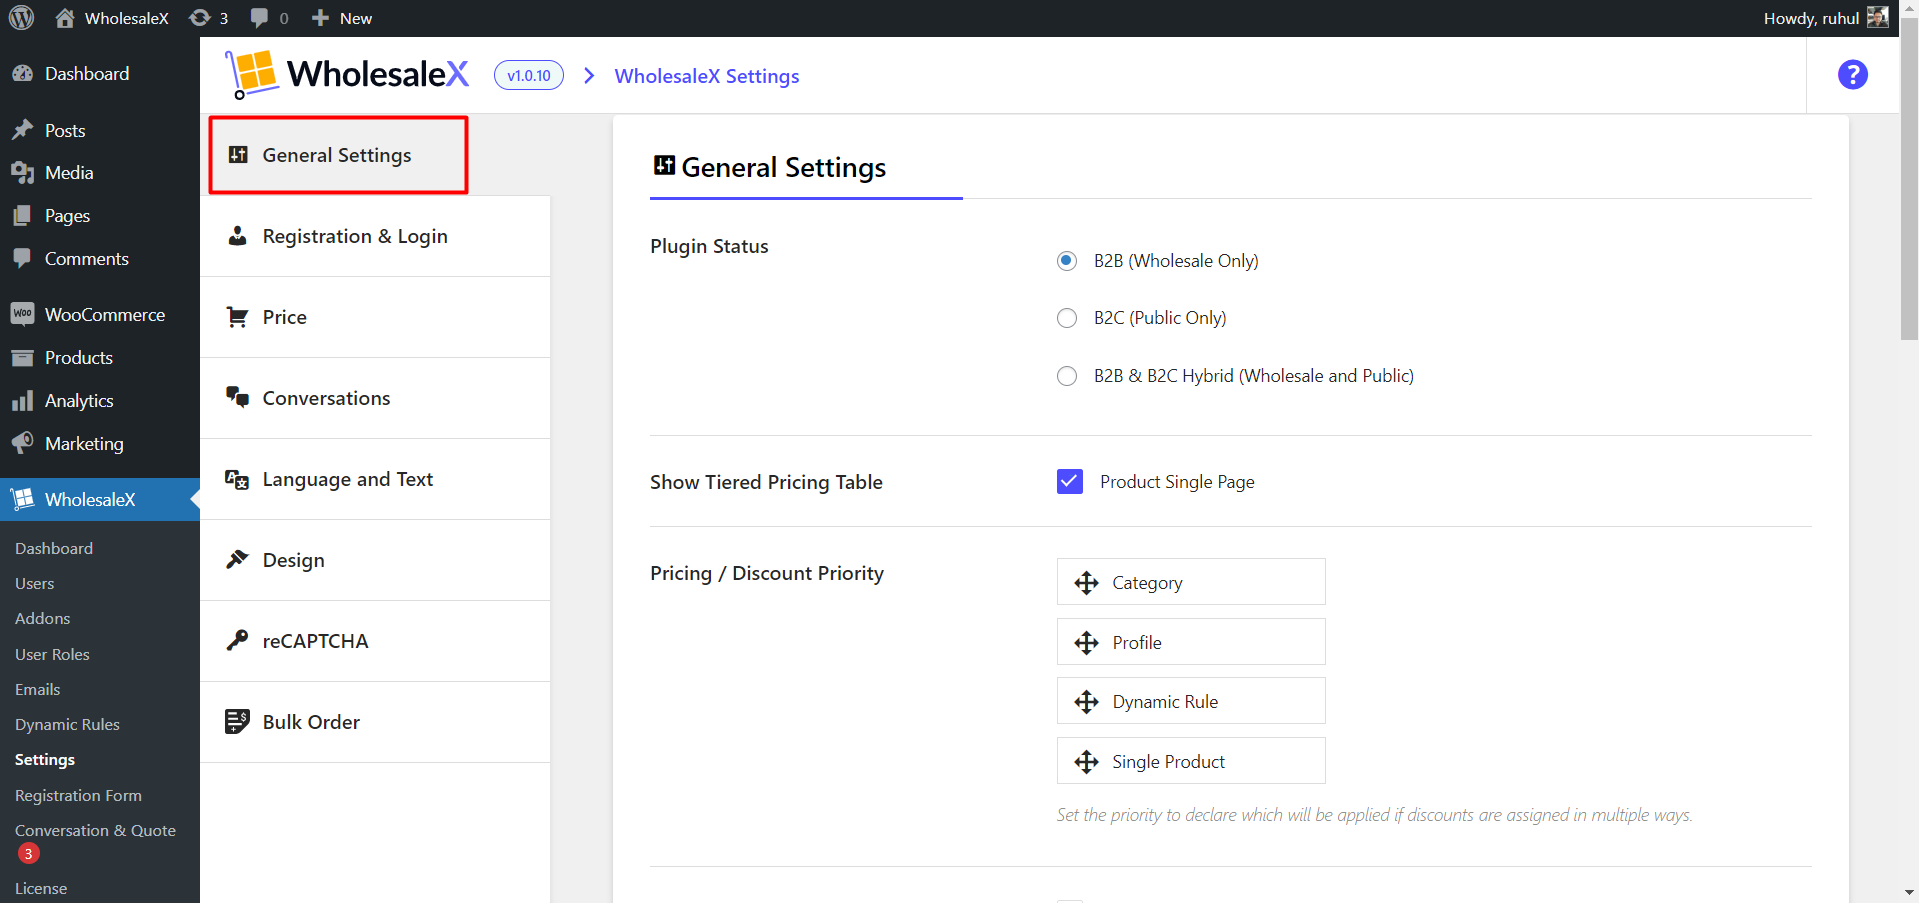Select B2B & B2C Hybrid radio button
Screen dimensions: 1919x903
click(x=1067, y=376)
